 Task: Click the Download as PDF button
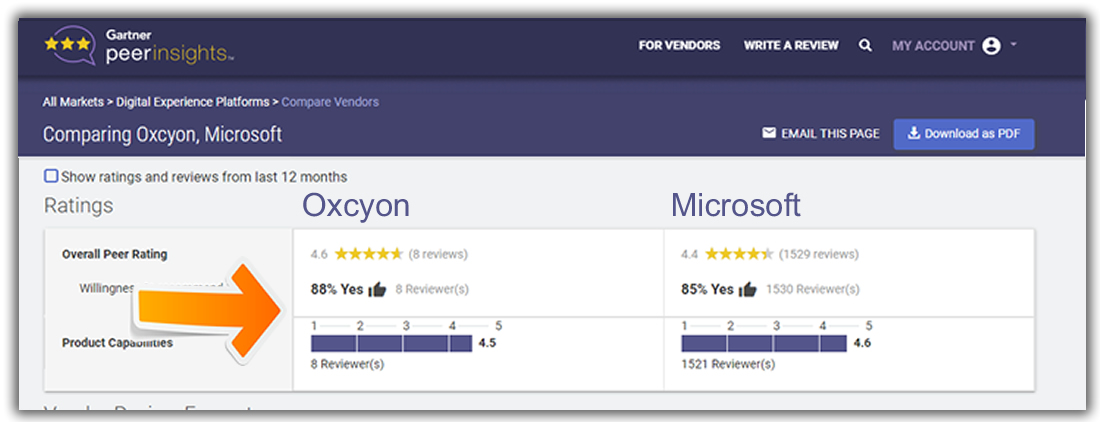(x=964, y=134)
